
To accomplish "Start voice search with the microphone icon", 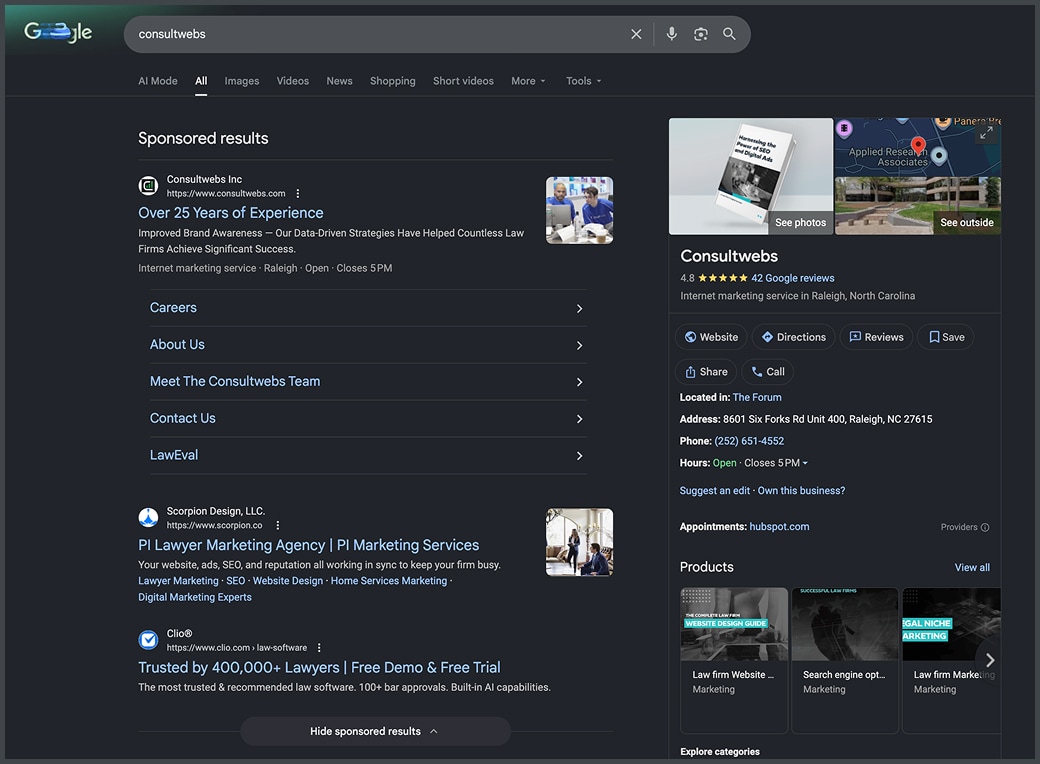I will pyautogui.click(x=671, y=33).
